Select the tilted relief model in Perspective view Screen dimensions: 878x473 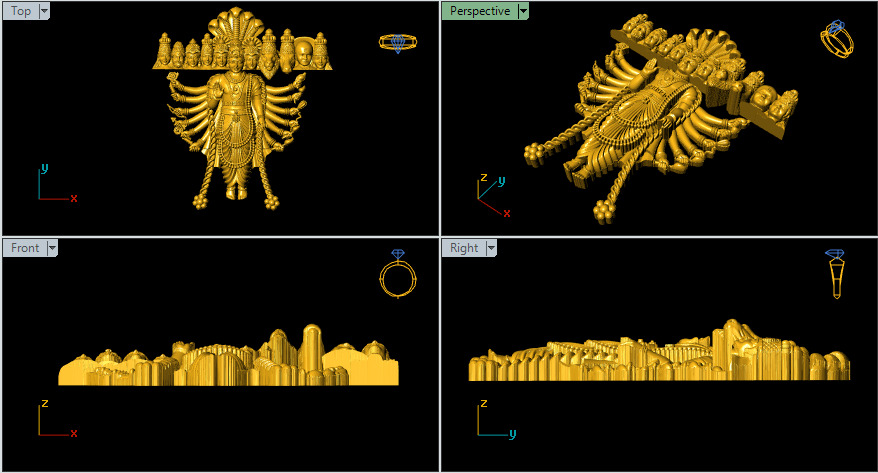click(661, 118)
